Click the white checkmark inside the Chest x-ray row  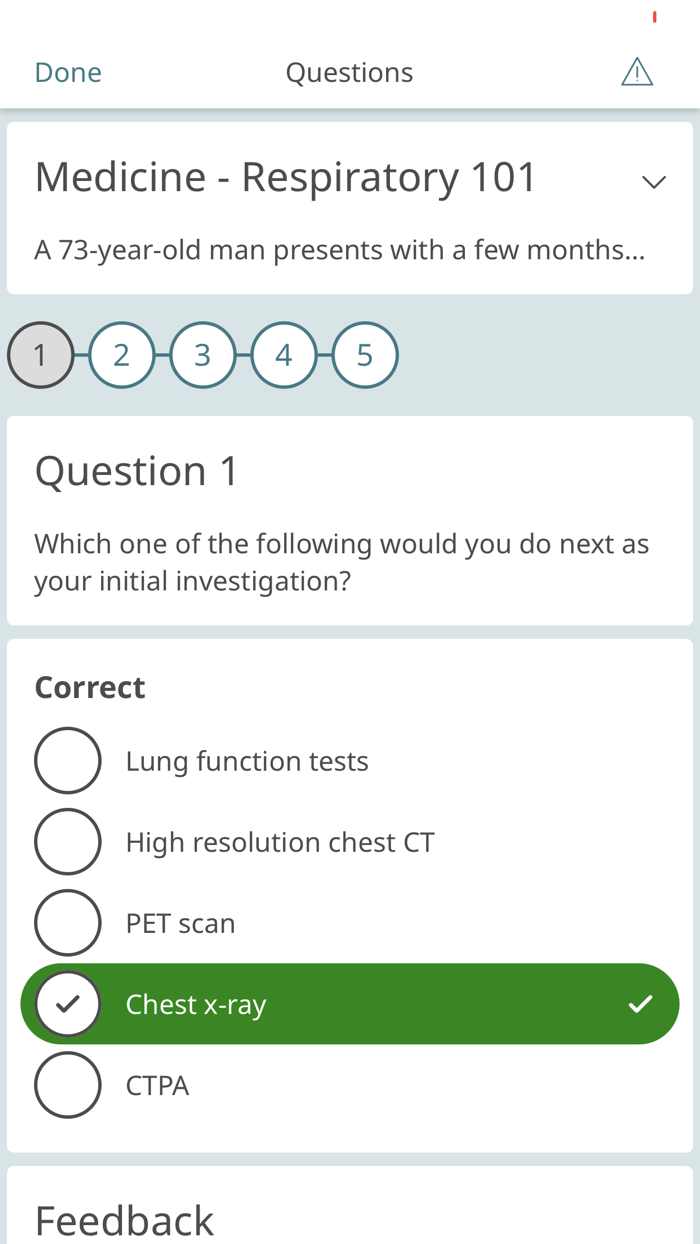pyautogui.click(x=641, y=1003)
